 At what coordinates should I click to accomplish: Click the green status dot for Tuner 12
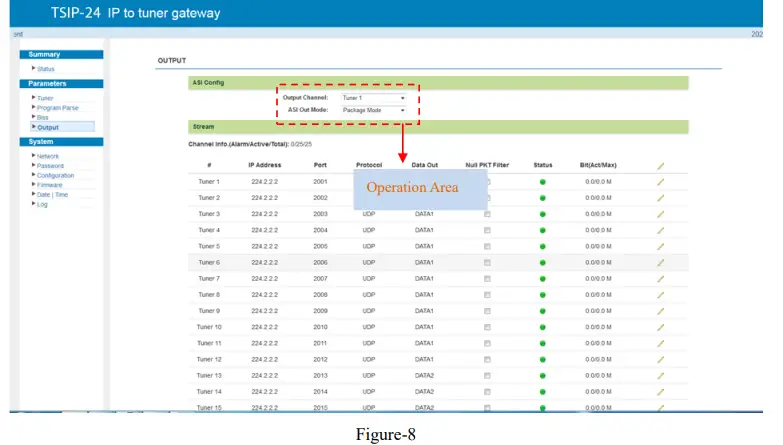543,360
